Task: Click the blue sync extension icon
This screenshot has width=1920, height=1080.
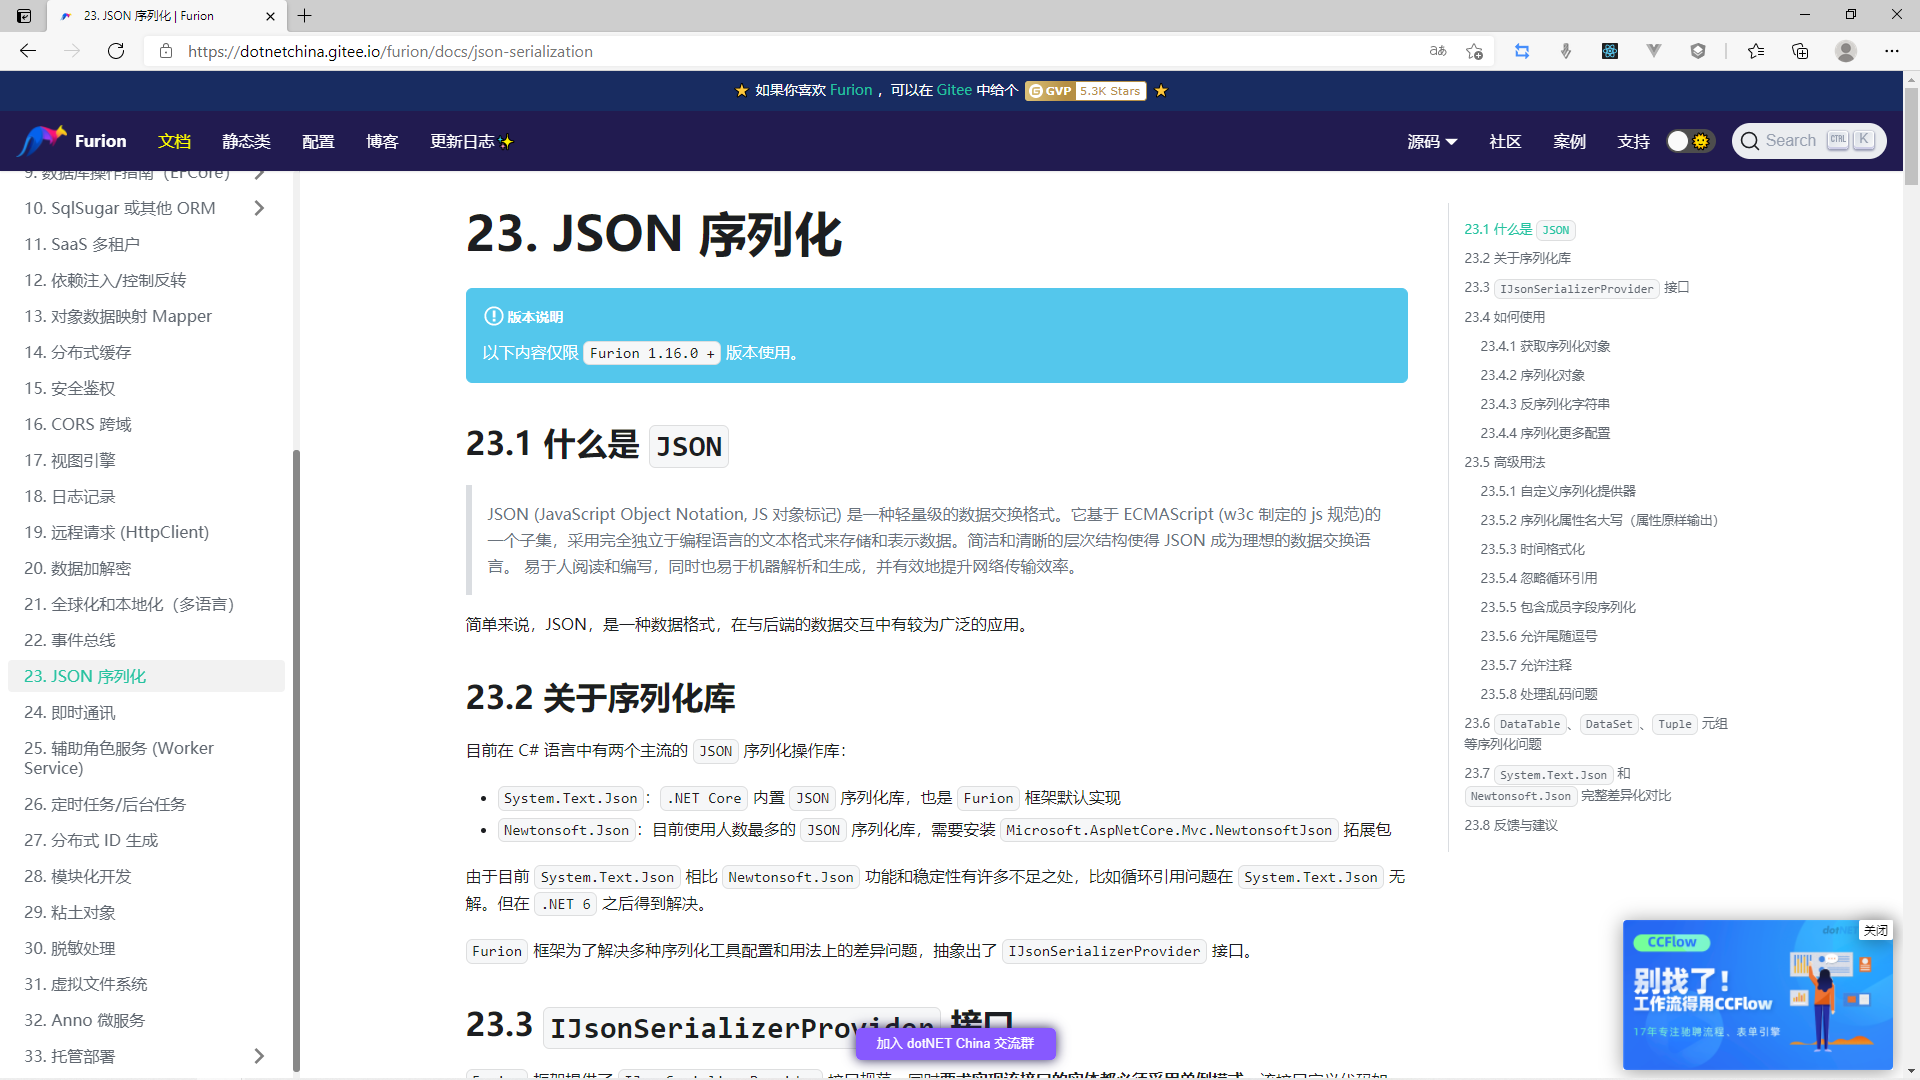Action: pyautogui.click(x=1522, y=51)
